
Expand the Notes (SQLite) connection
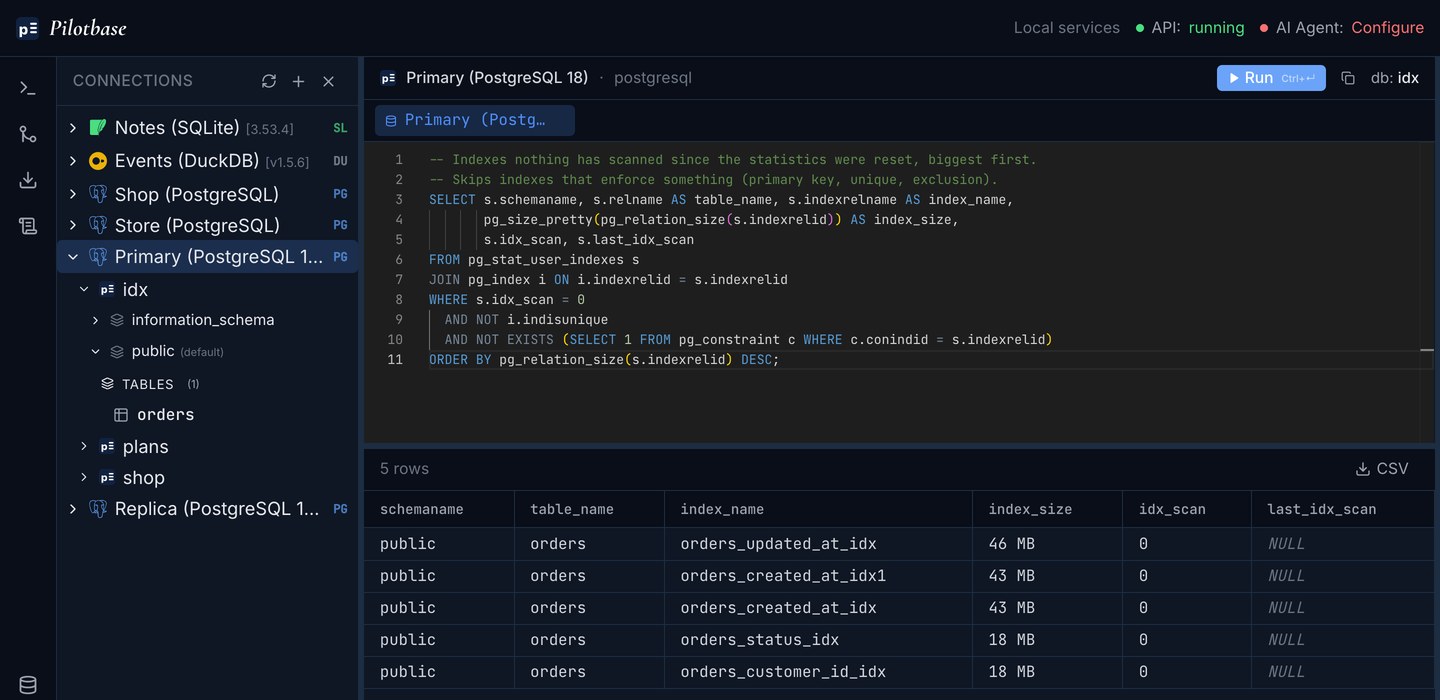pos(72,128)
